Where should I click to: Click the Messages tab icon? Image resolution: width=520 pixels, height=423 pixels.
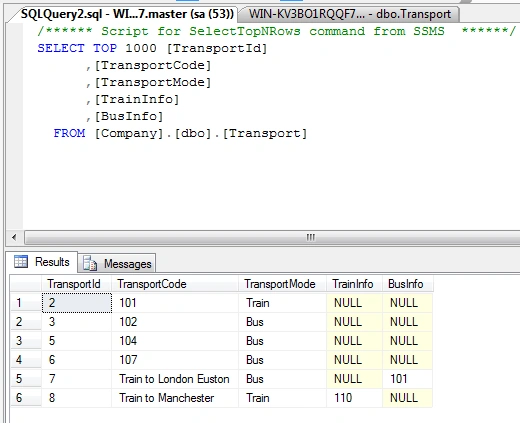[90, 263]
